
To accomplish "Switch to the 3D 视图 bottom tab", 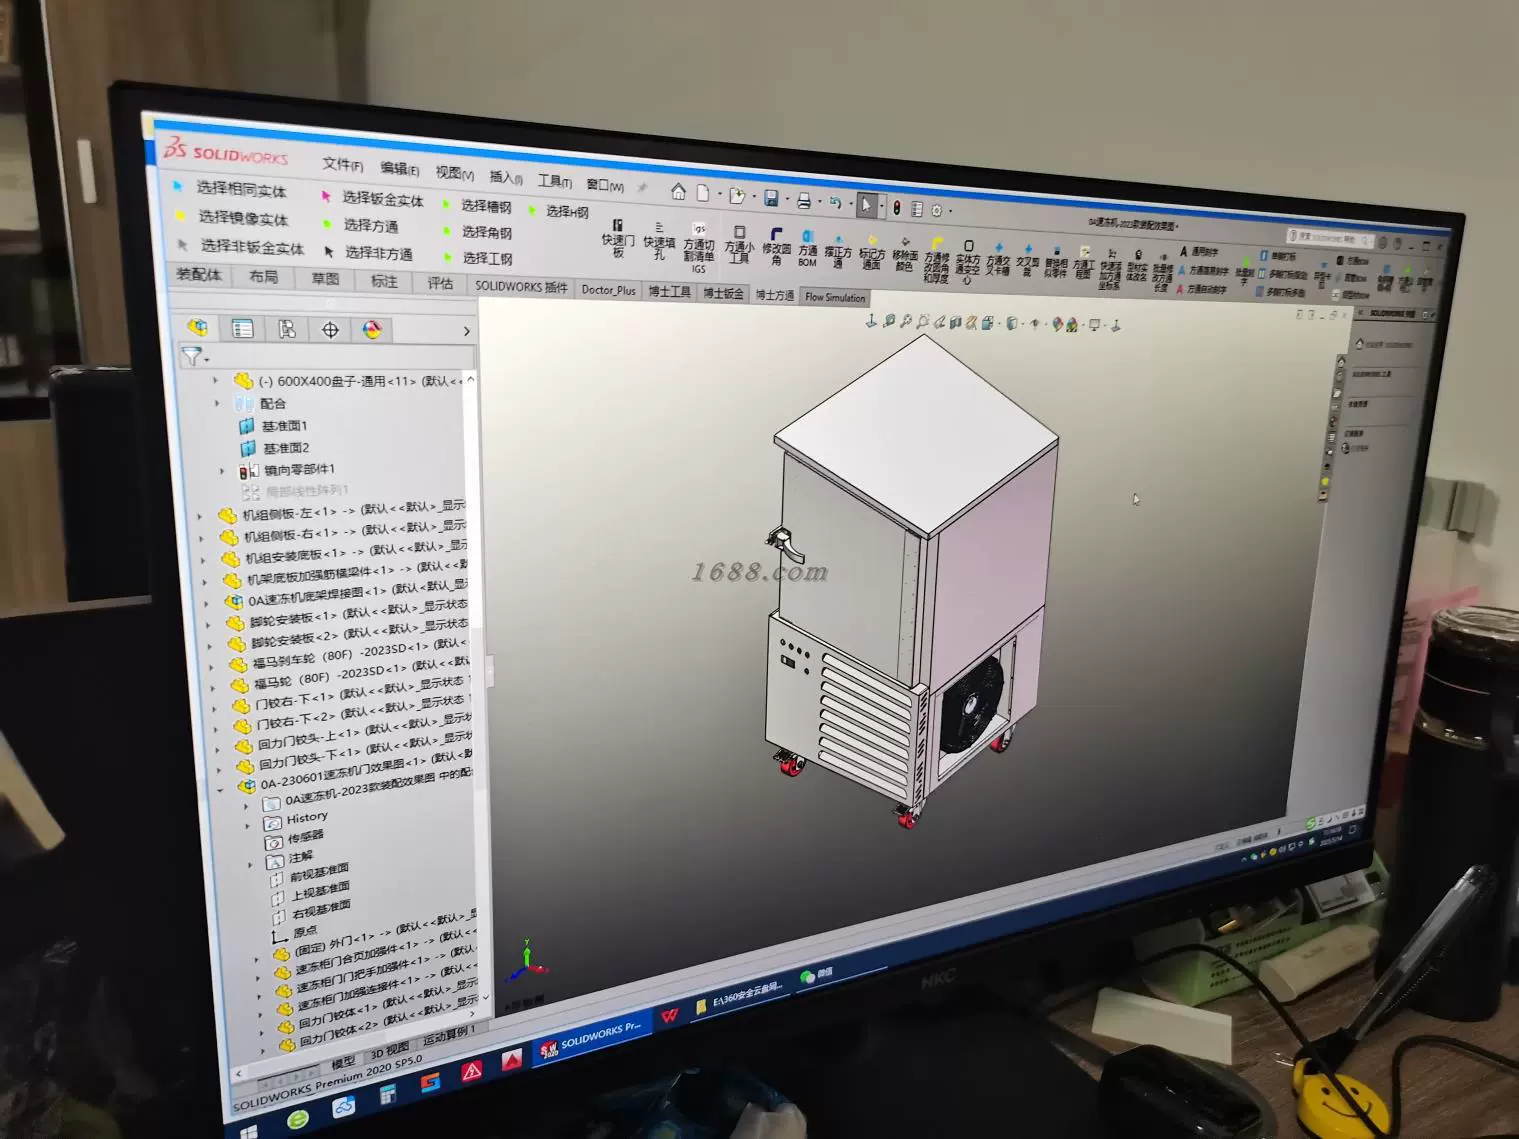I will pos(390,1048).
